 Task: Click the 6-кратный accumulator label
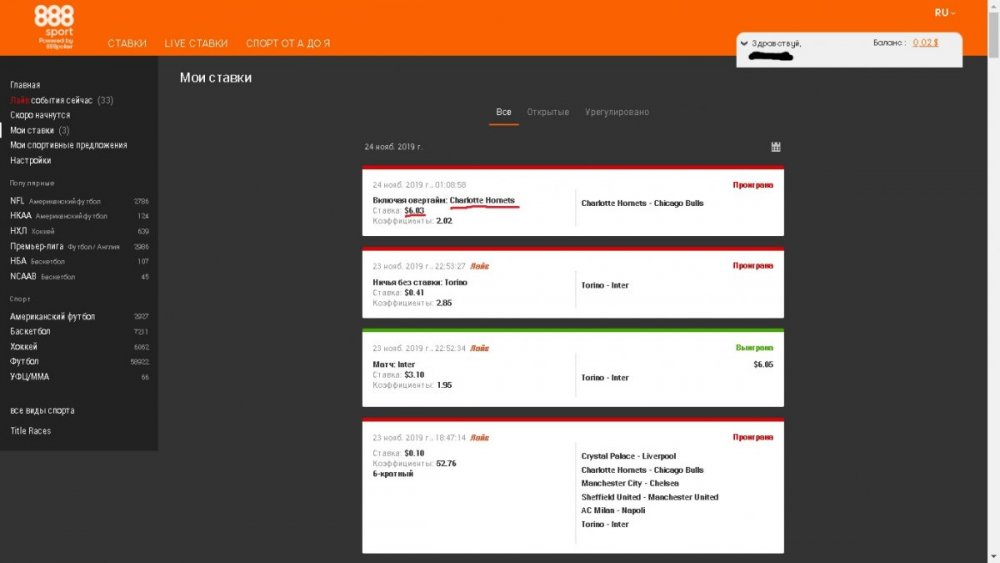[x=393, y=474]
